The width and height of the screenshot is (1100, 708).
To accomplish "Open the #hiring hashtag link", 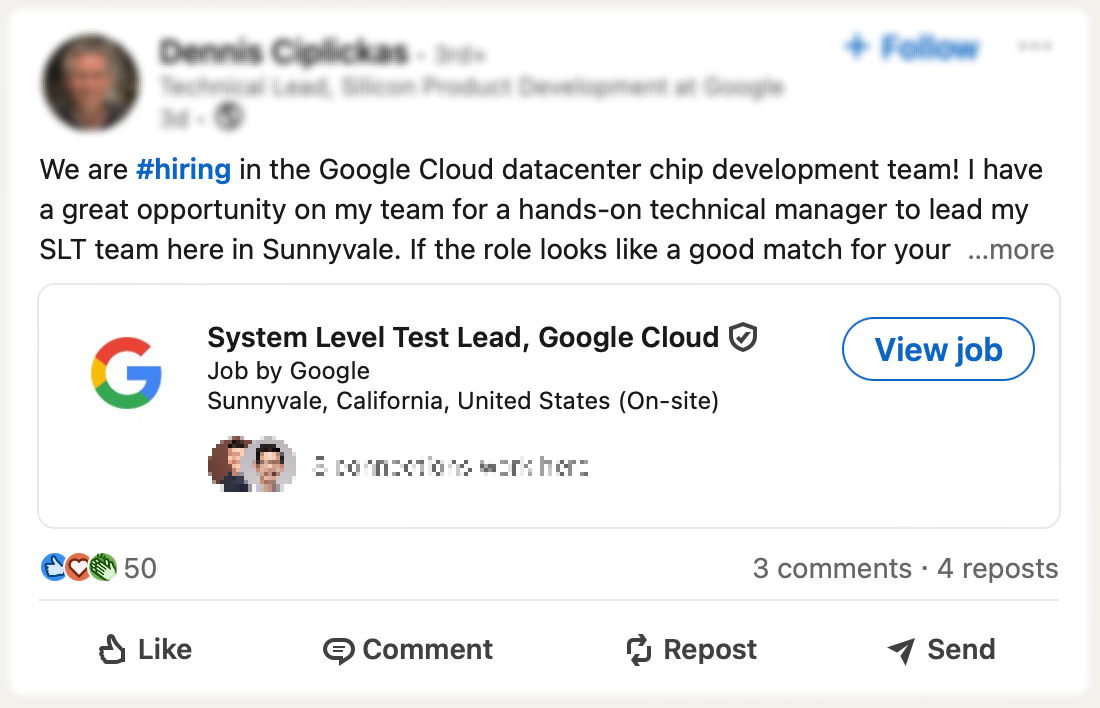I will point(183,170).
